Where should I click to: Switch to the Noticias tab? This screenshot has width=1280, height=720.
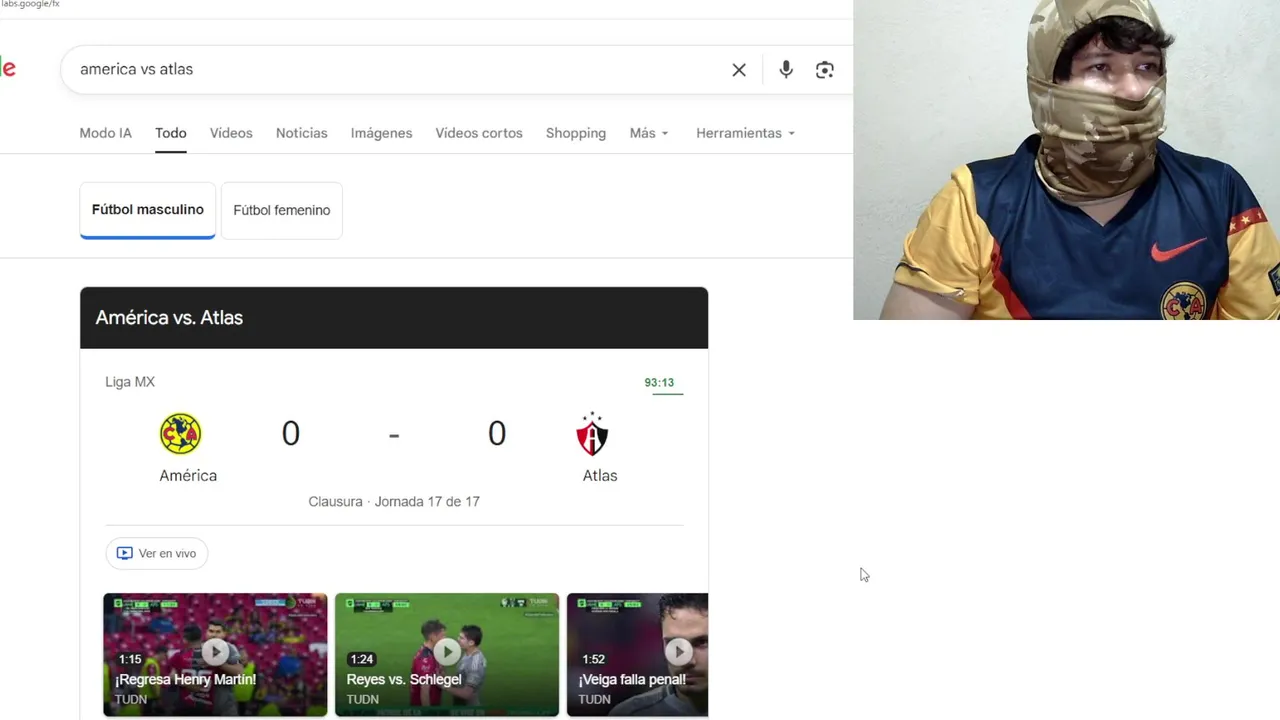coord(301,133)
